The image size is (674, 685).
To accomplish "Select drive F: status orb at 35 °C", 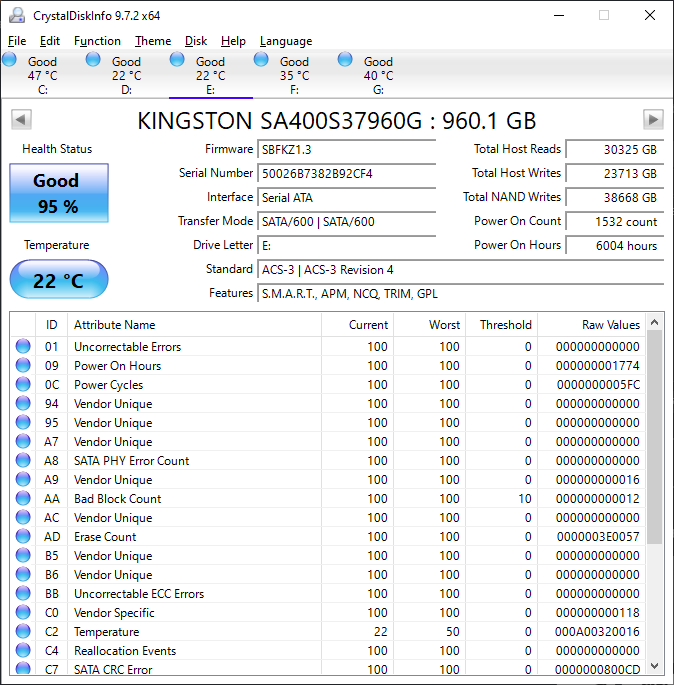I will [261, 59].
